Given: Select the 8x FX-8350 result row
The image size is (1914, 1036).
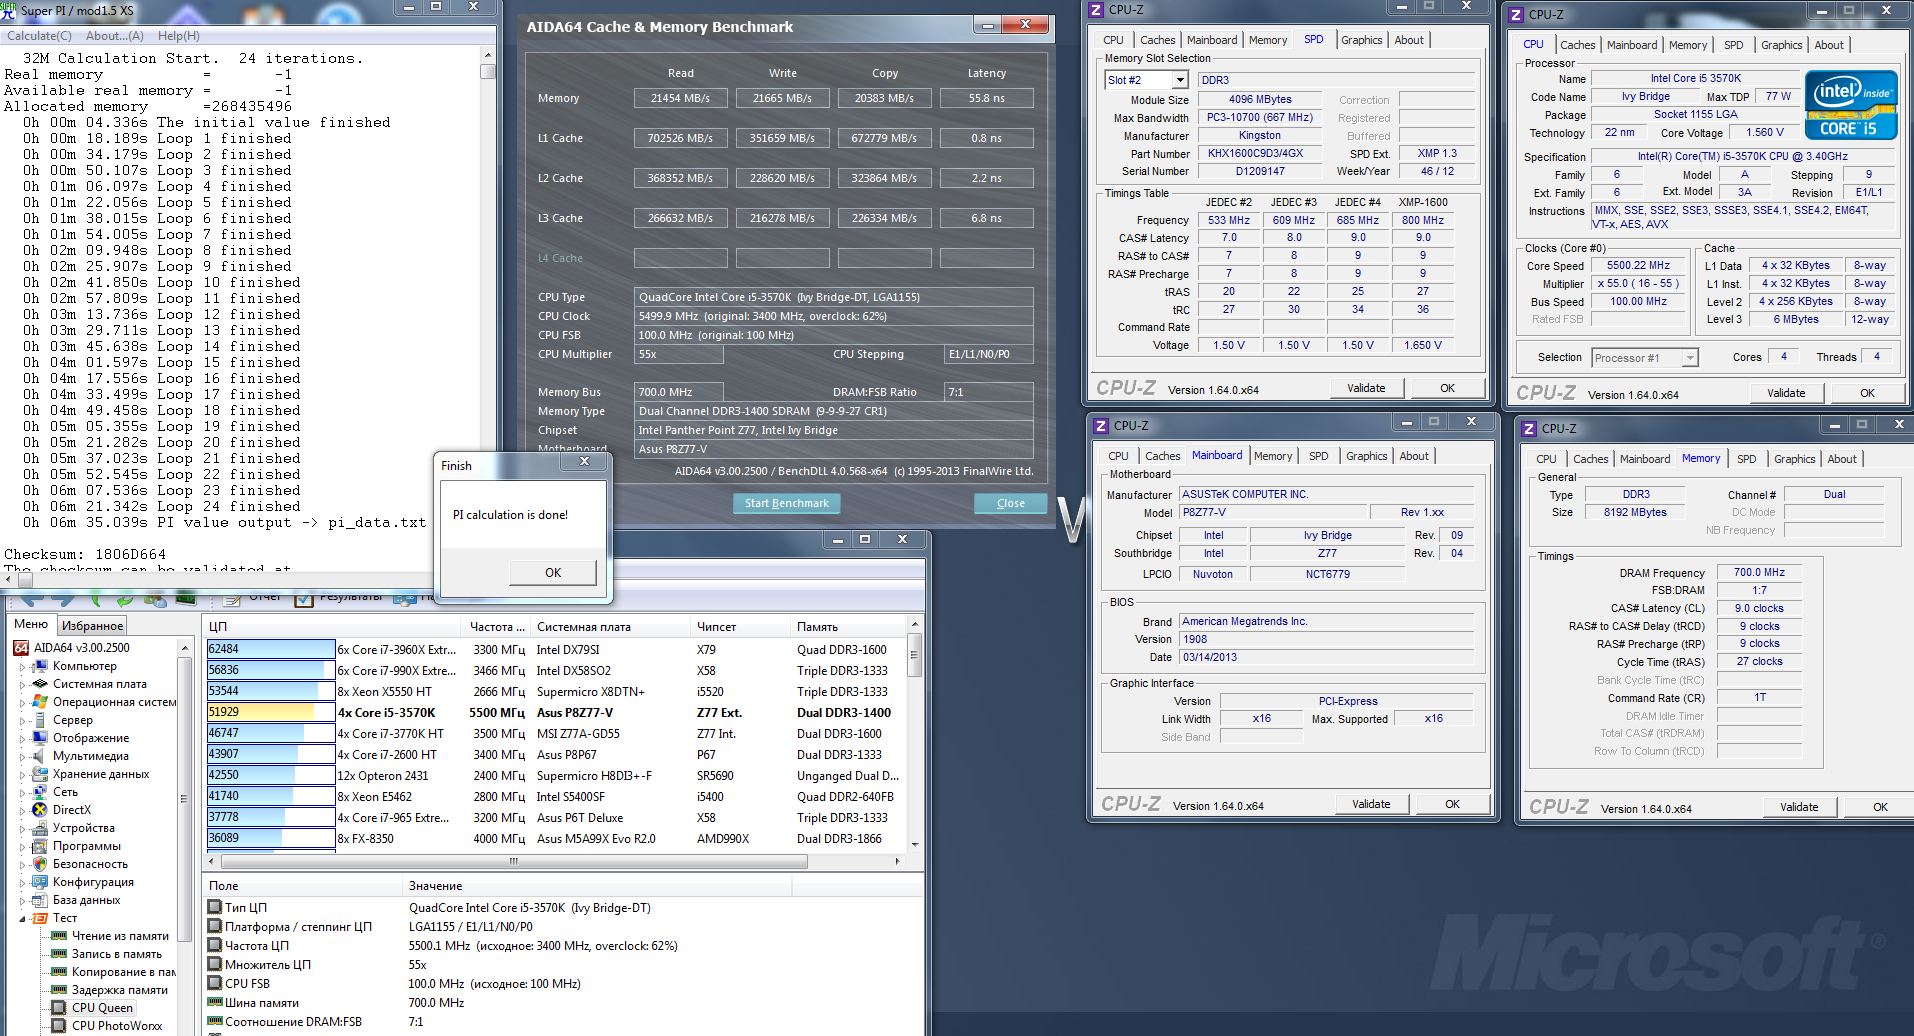Looking at the screenshot, I should click(554, 839).
